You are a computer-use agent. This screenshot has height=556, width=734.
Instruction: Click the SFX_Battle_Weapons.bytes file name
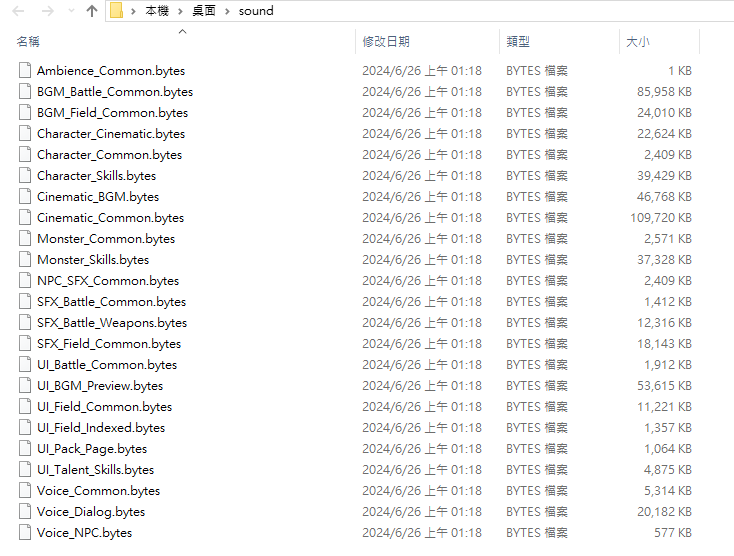point(112,323)
